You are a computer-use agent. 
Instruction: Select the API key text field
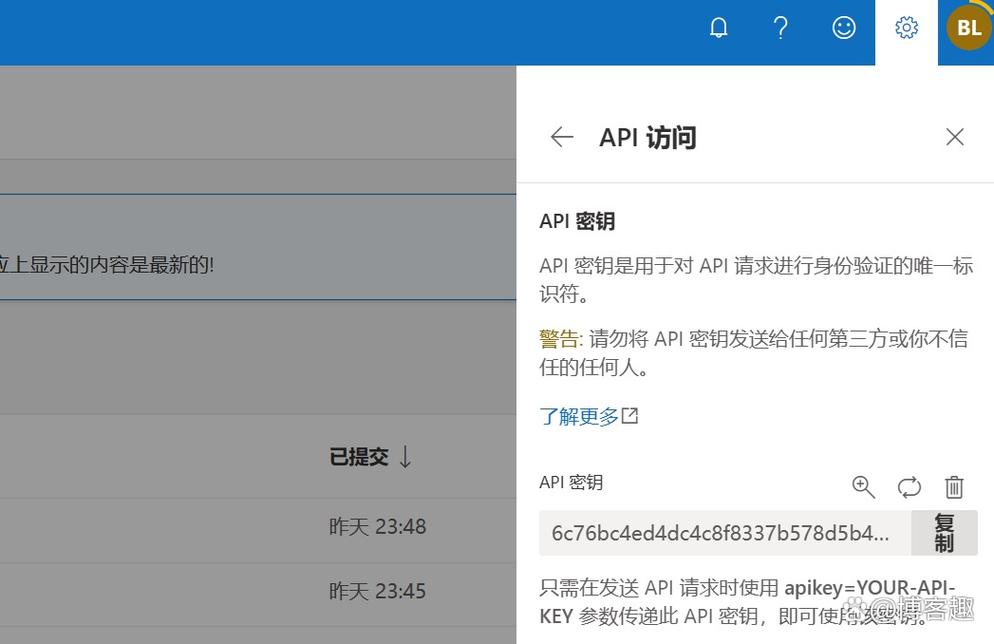pyautogui.click(x=720, y=533)
